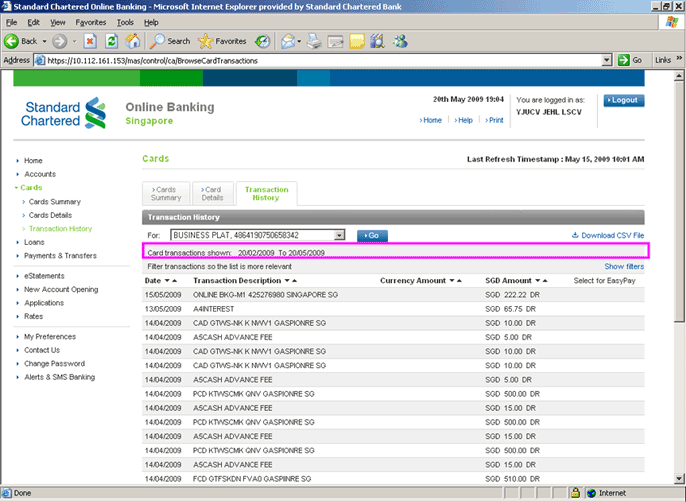Viewport: 686px width, 502px height.
Task: Open the Help menu in menu bar
Action: (x=151, y=22)
